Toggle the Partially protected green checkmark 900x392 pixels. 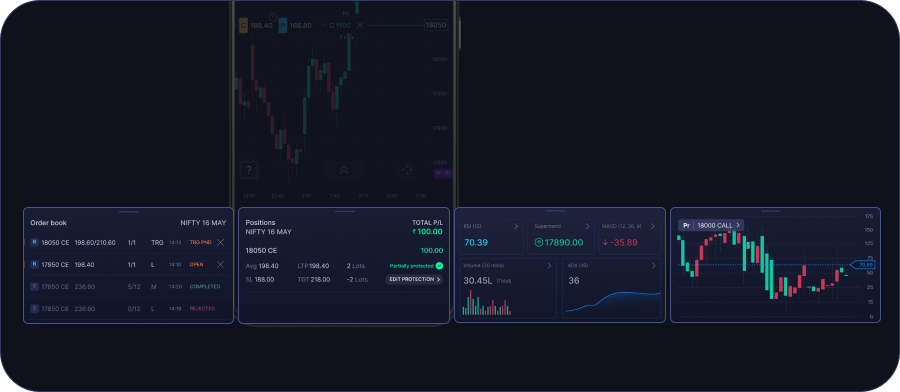coord(439,266)
